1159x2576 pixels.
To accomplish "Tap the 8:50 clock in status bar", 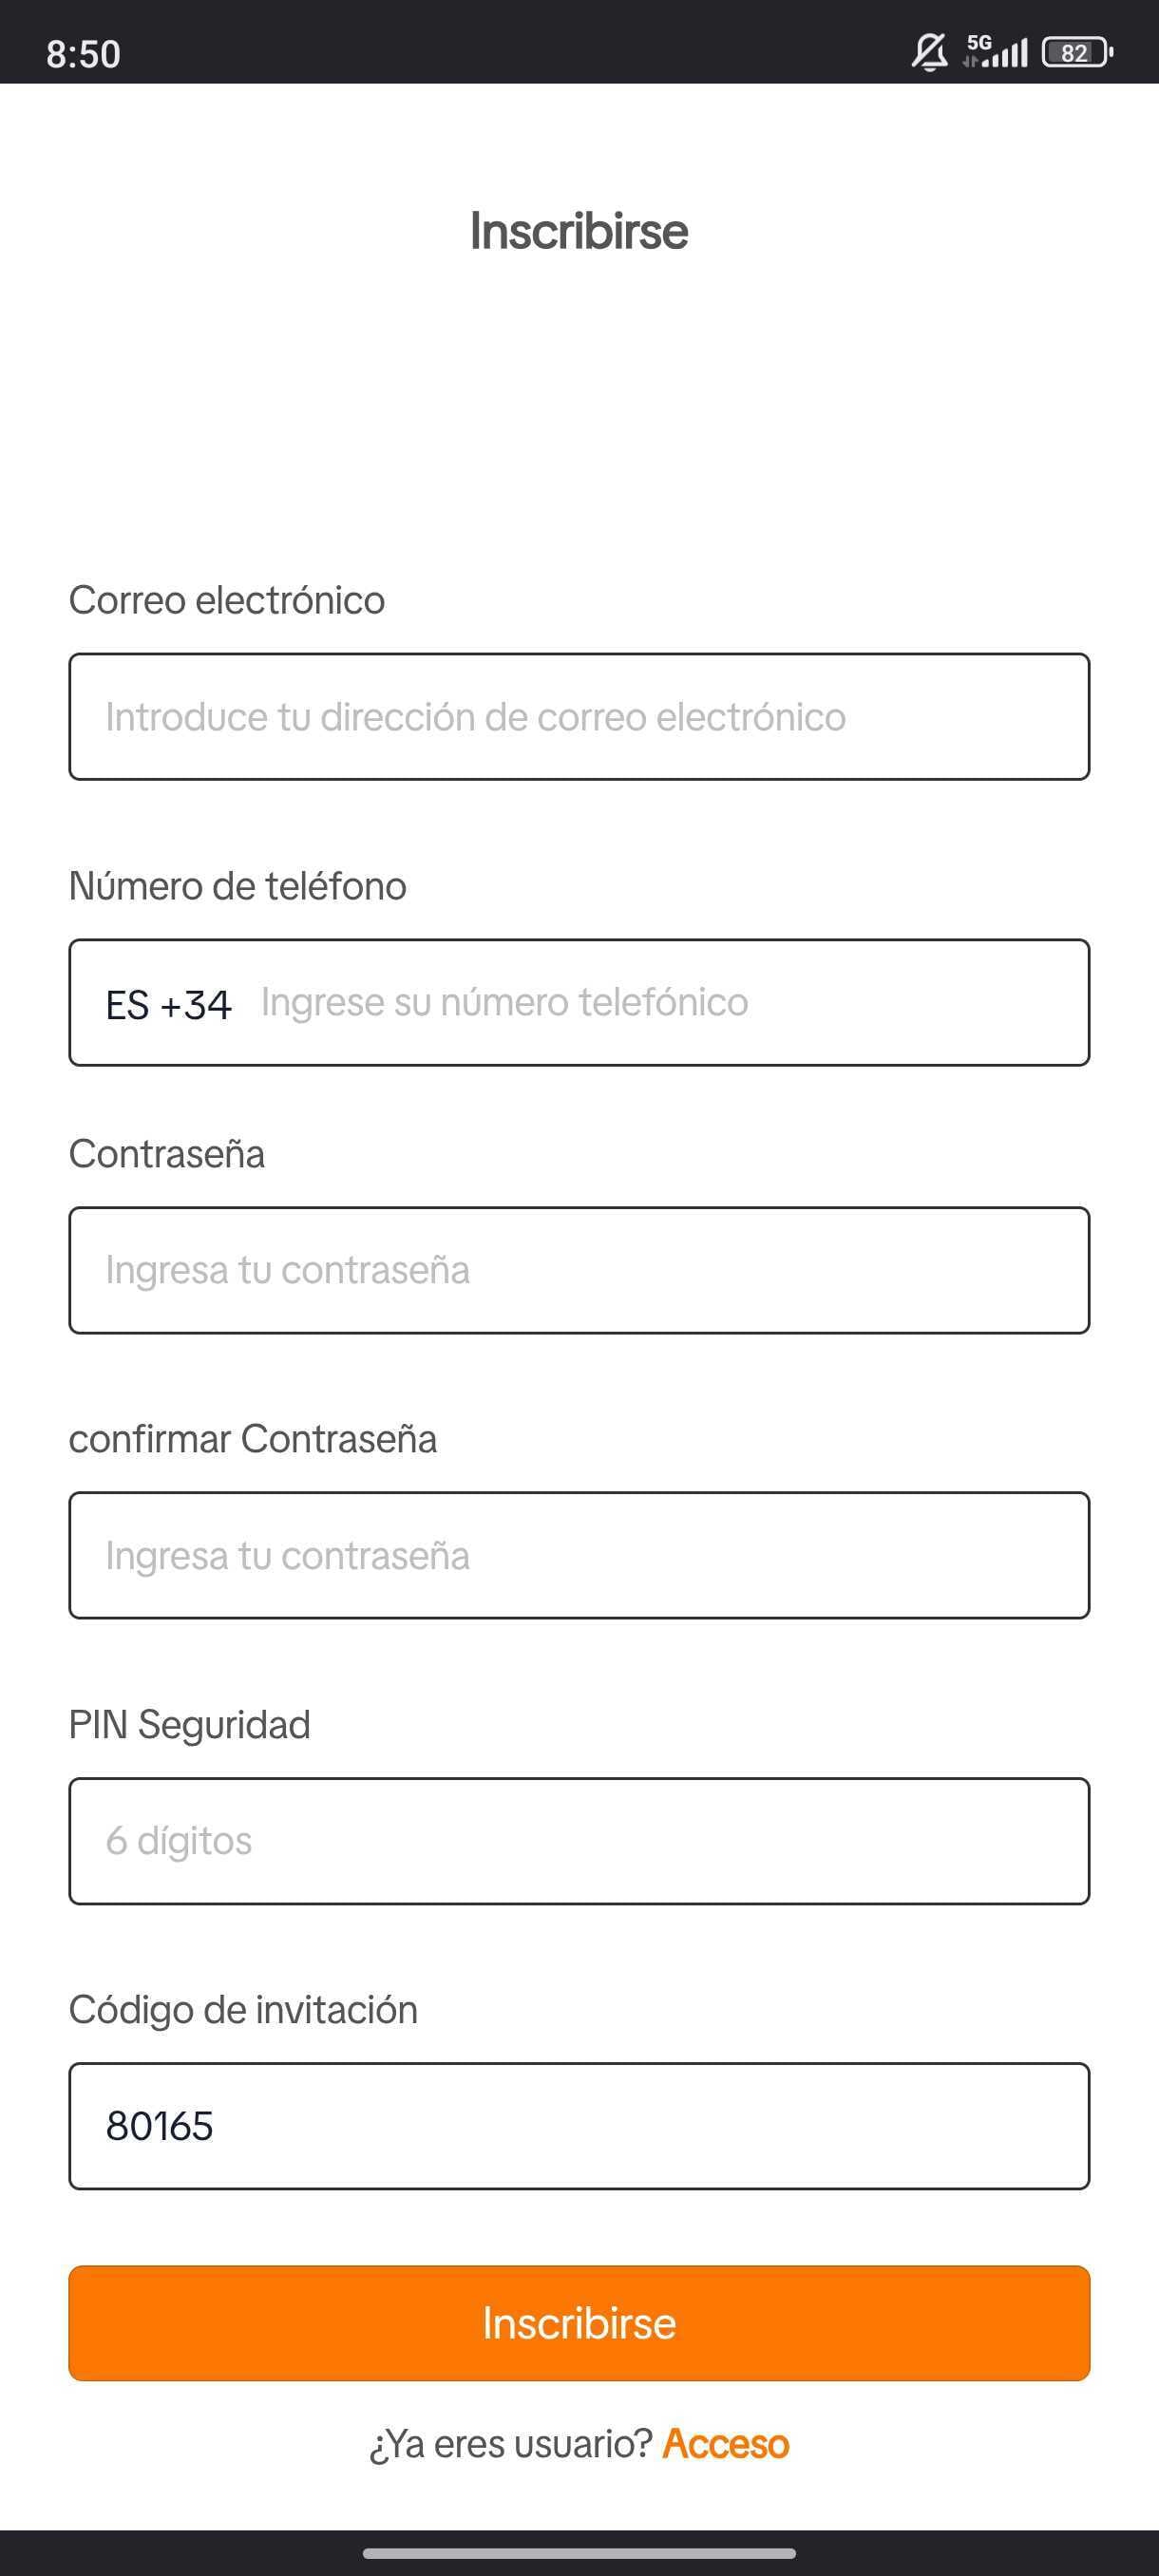I will click(83, 54).
